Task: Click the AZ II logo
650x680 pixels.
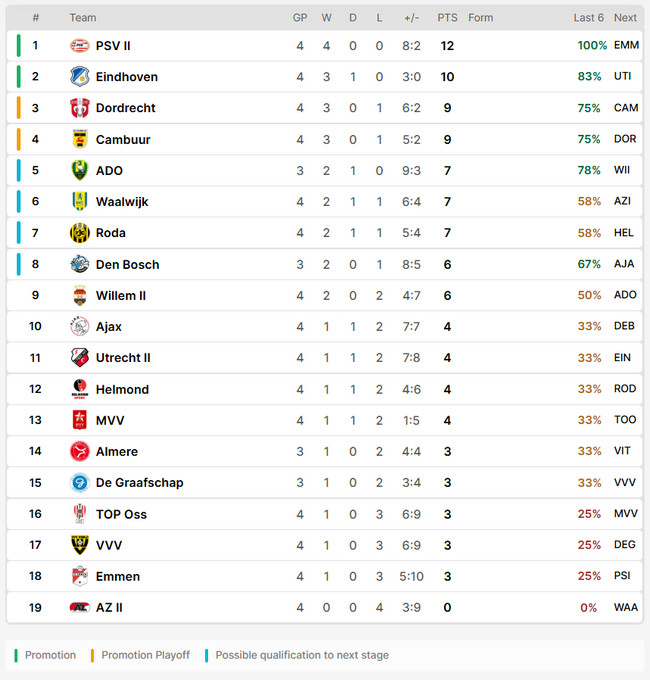Action: (80, 608)
